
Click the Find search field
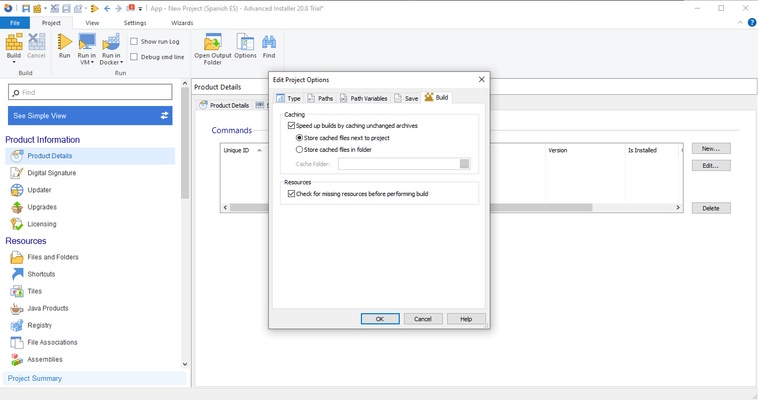[x=90, y=92]
